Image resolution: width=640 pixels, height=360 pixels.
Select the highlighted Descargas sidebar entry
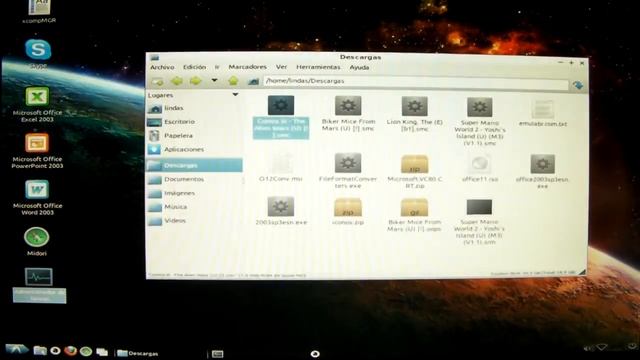coord(194,165)
